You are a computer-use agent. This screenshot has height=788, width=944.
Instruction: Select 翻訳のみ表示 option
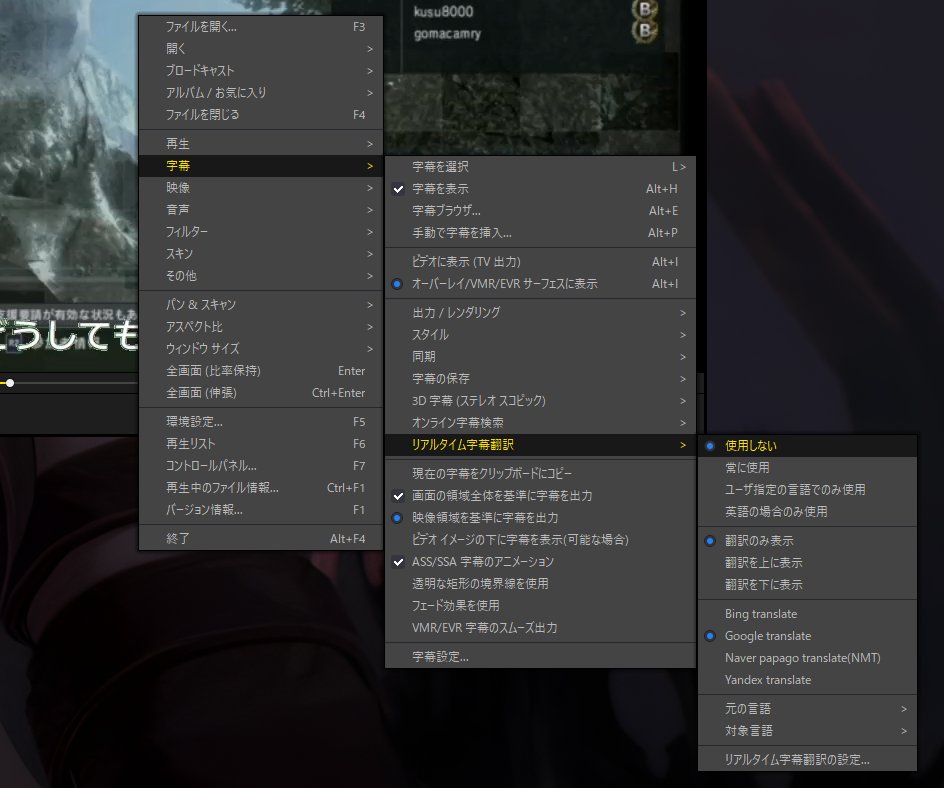tap(807, 541)
